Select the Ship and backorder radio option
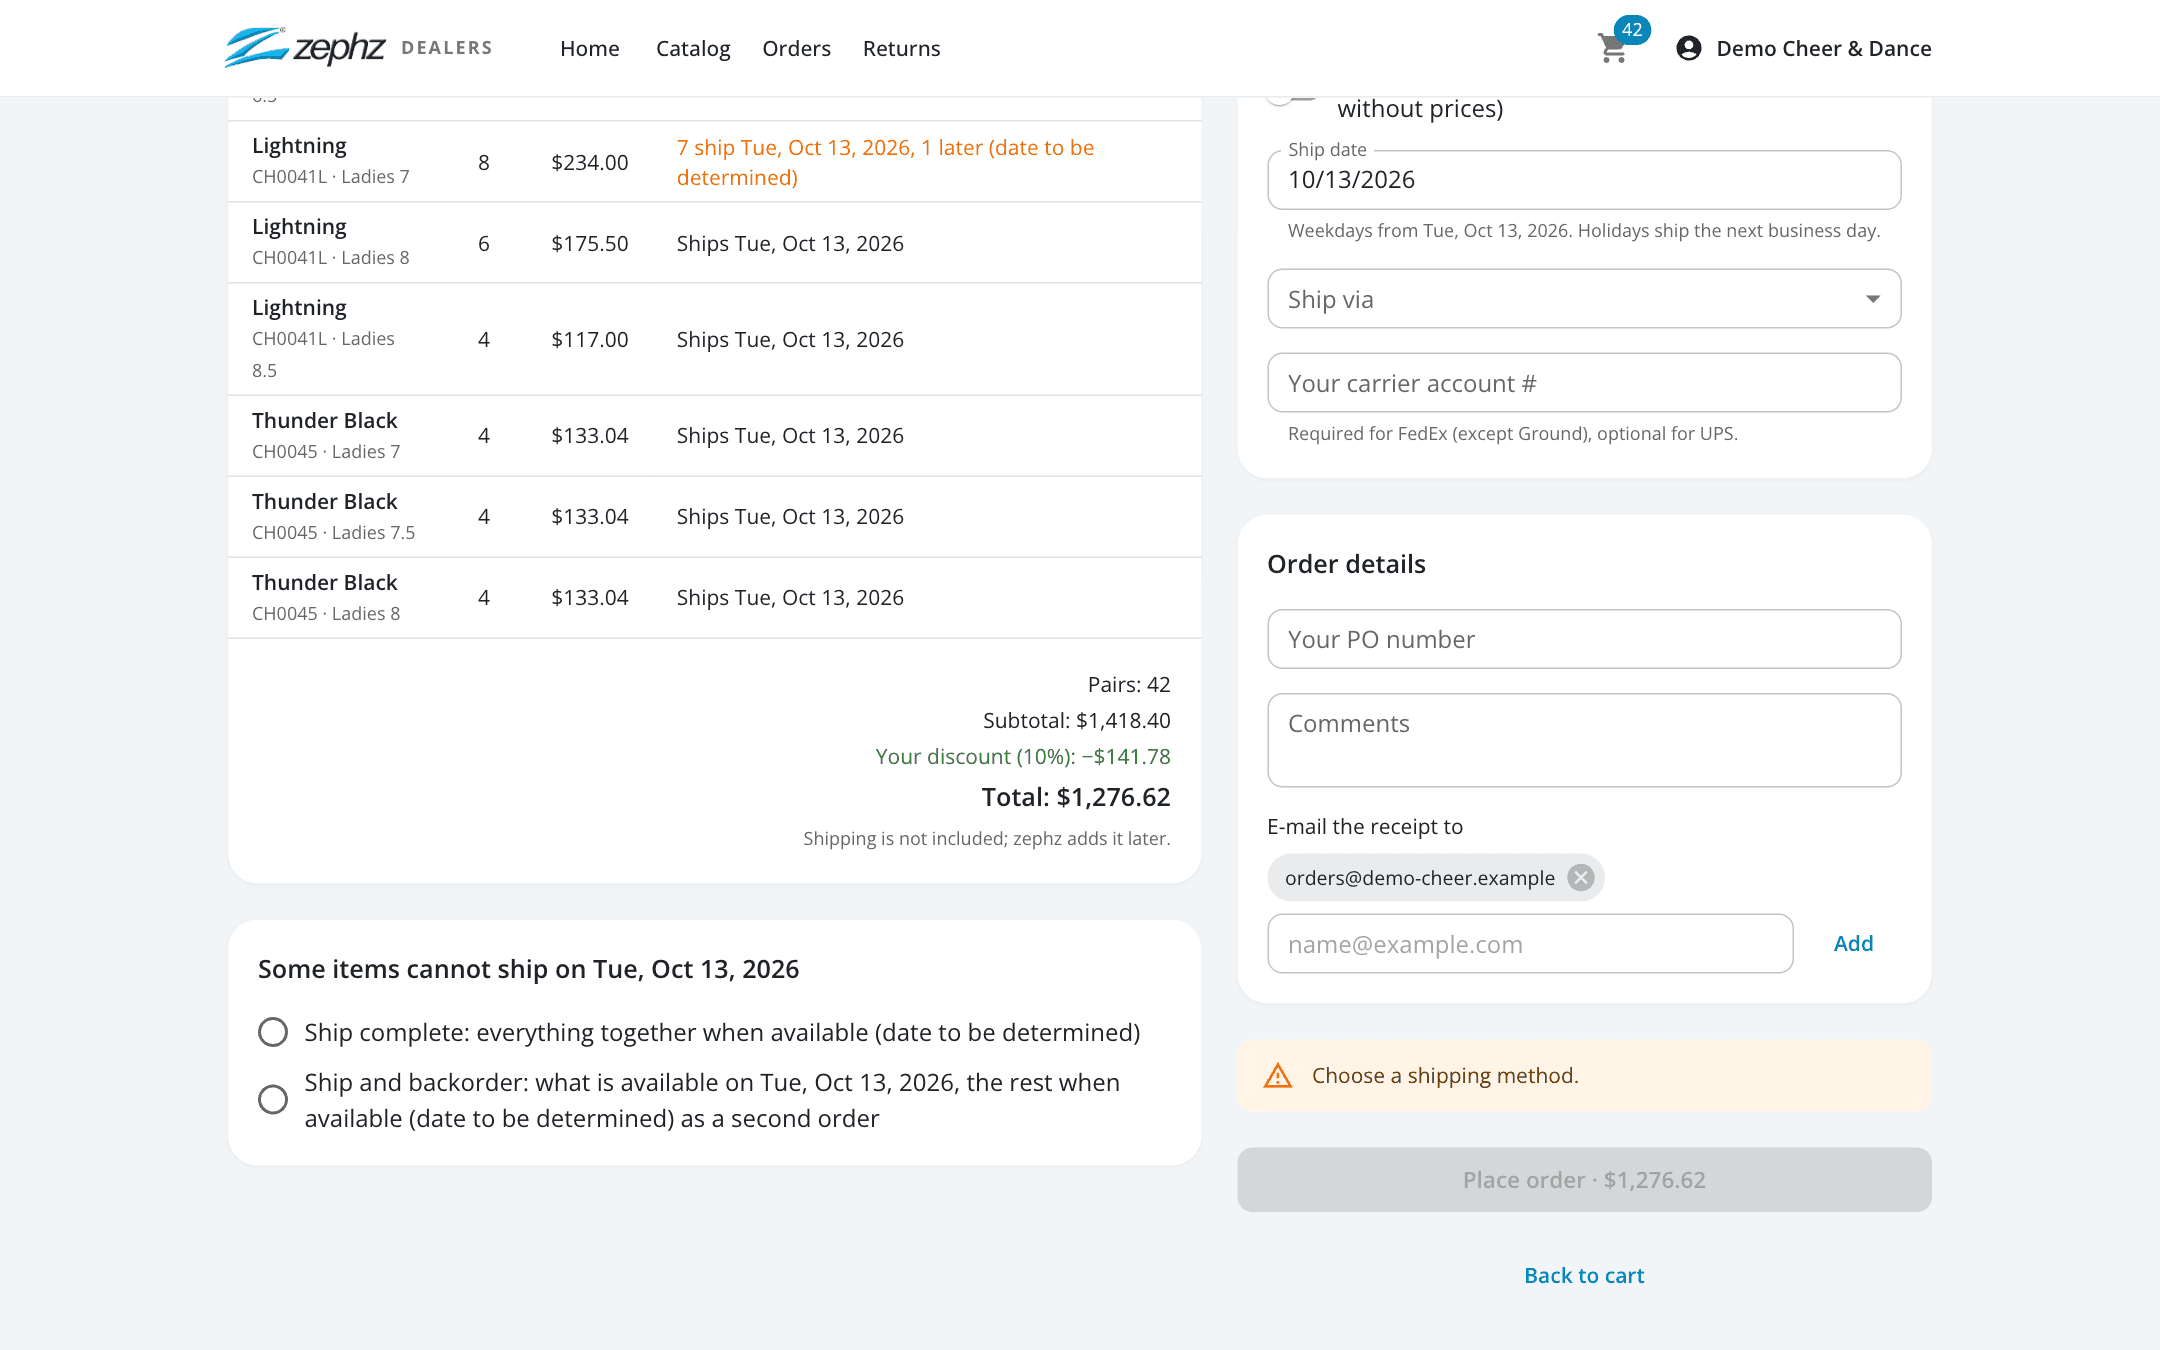 tap(273, 1100)
